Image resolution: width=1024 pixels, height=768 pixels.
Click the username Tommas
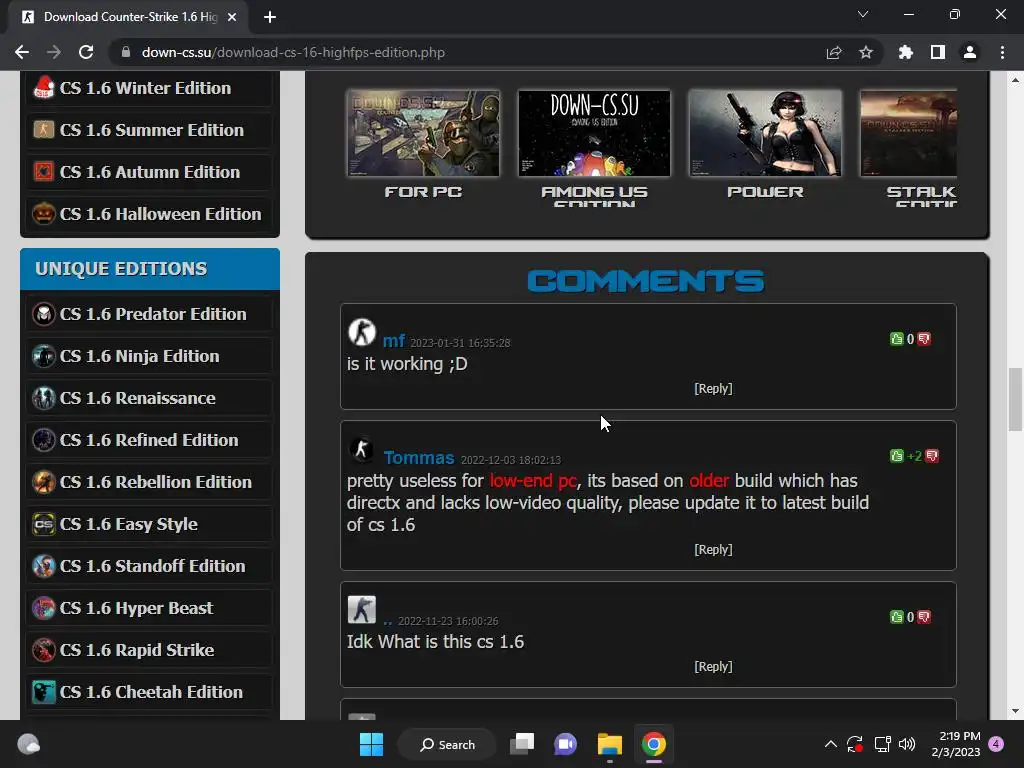point(419,458)
